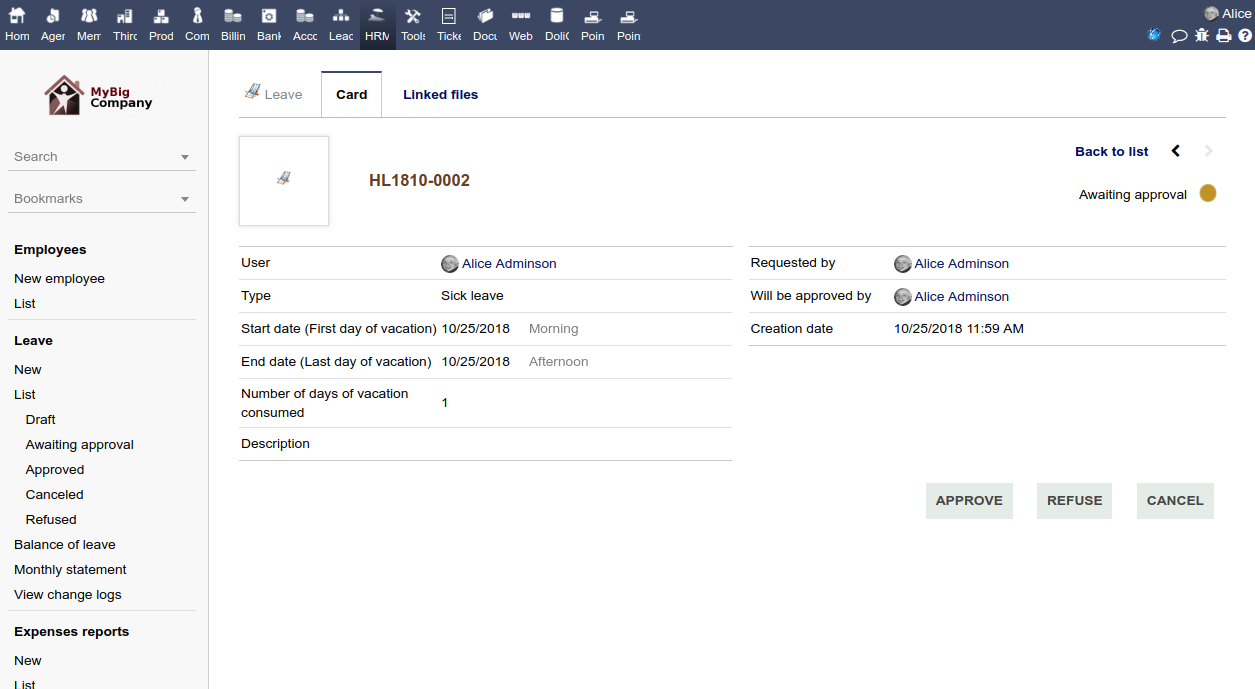Click the printer icon in header
Screen dimensions: 1255x689
1223,35
